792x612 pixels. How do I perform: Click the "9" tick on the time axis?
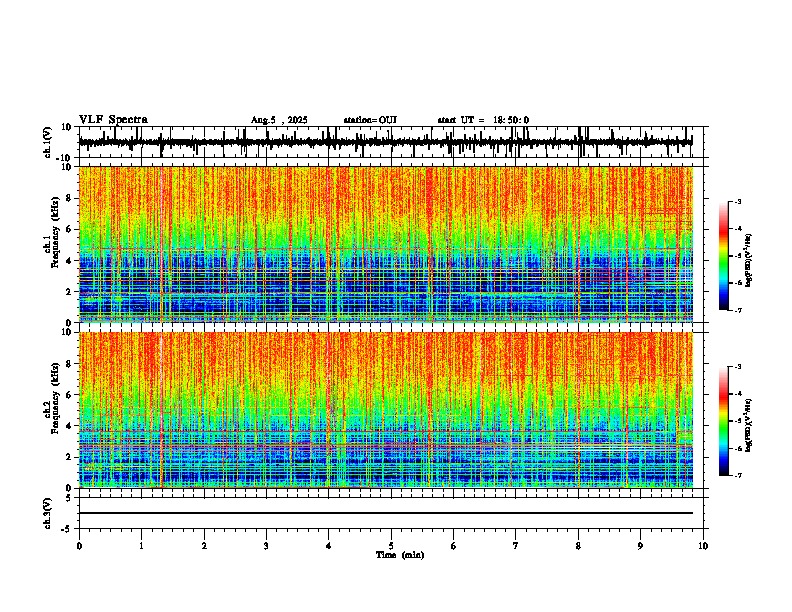640,546
